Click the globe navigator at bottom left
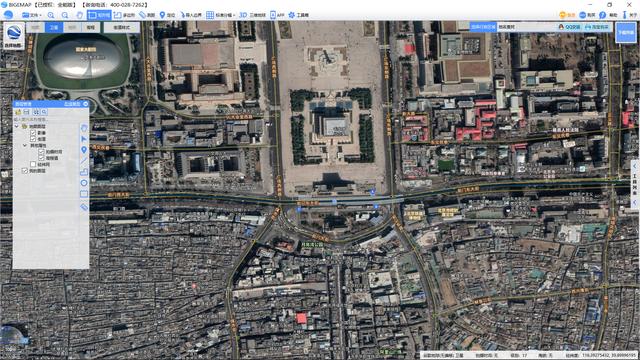 11,336
